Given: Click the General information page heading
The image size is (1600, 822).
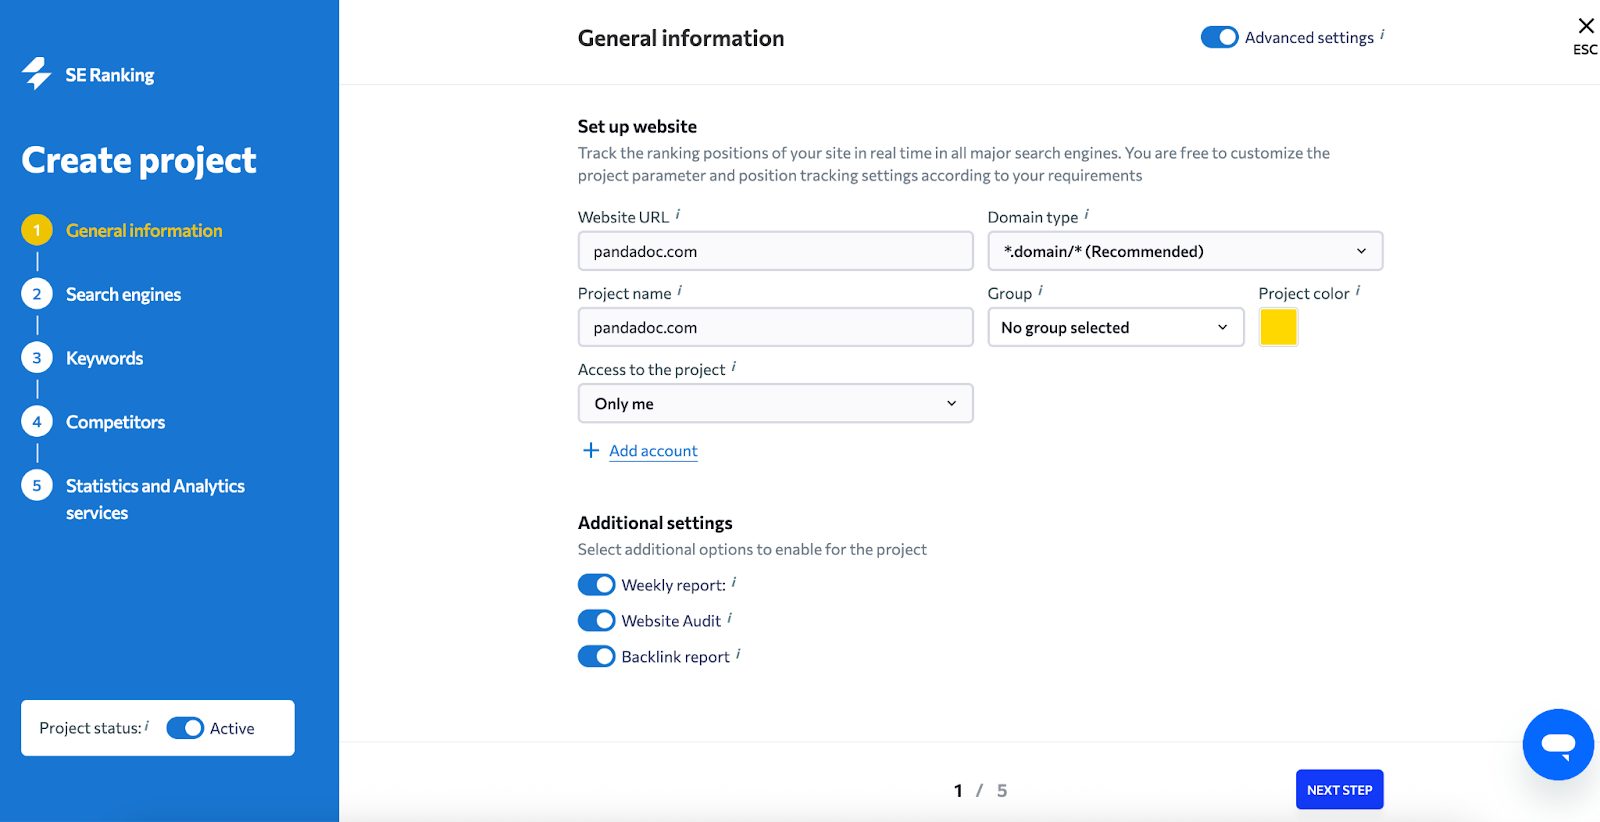Looking at the screenshot, I should tap(681, 38).
